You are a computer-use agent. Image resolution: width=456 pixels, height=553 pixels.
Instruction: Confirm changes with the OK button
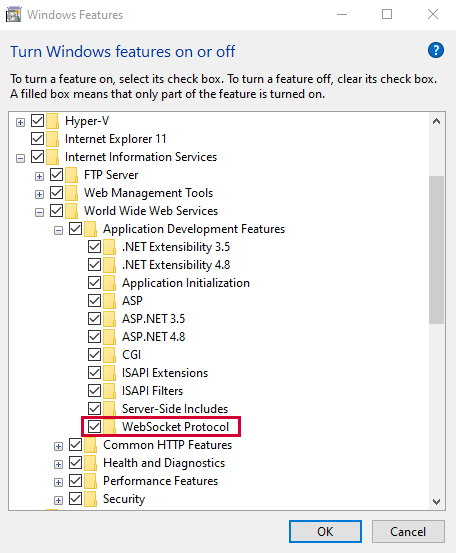point(325,531)
